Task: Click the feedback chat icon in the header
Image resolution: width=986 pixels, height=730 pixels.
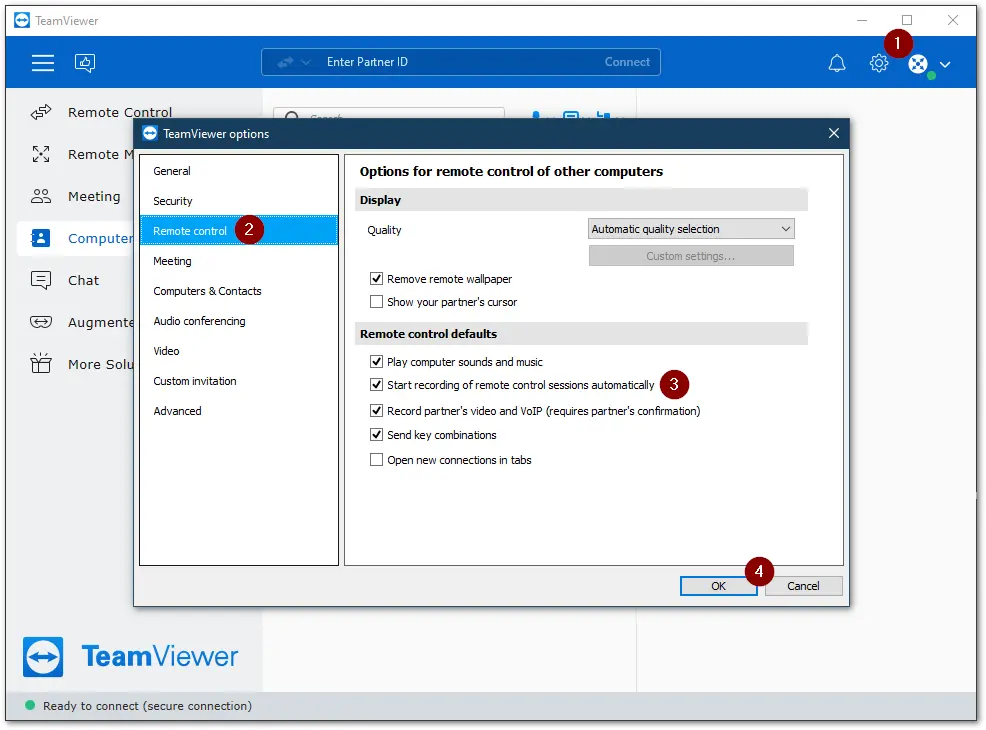Action: (85, 62)
